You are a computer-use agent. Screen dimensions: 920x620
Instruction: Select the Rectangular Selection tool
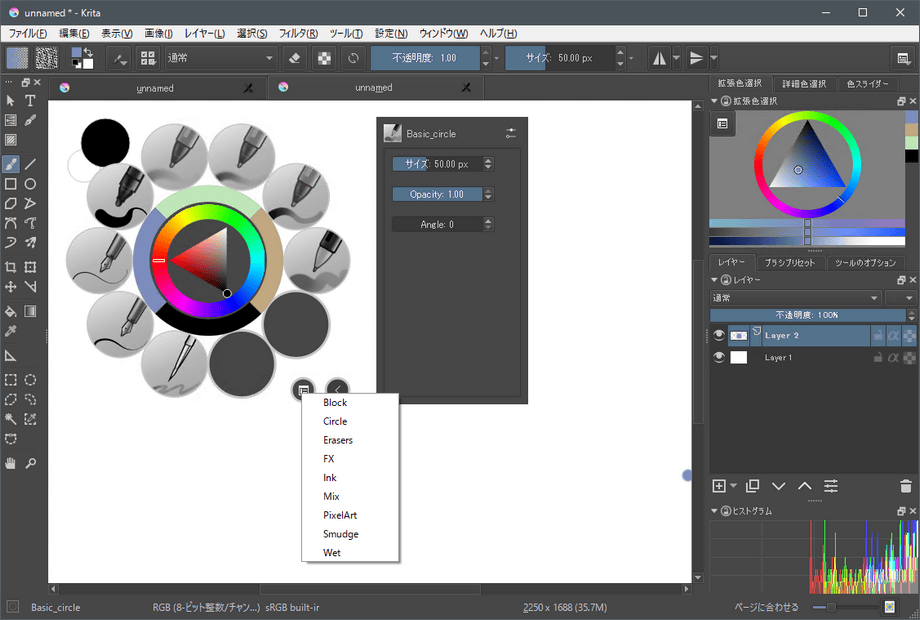(x=10, y=380)
